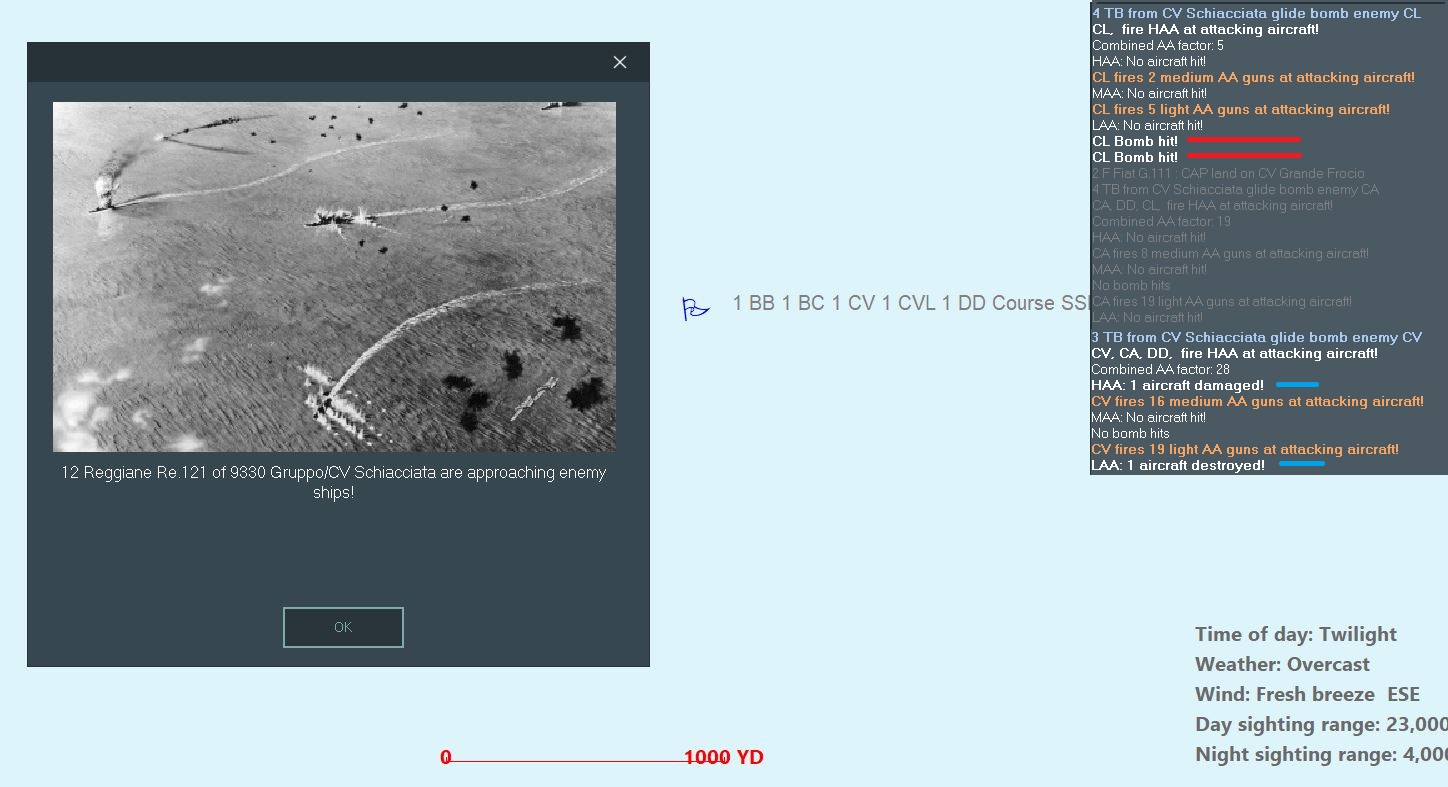Screen dimensions: 1448x787
Task: Select 'LAA: 1 aircraft destroyed!' log entry
Action: click(x=1178, y=465)
